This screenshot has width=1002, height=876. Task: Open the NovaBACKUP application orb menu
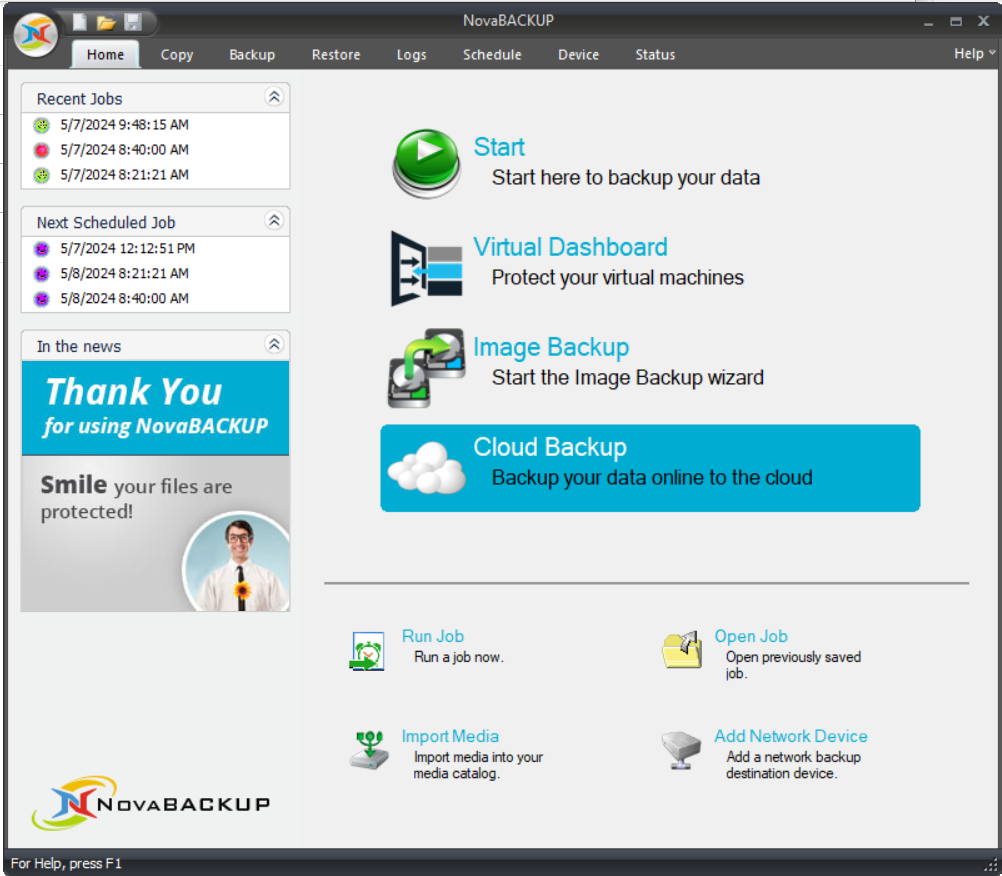(36, 35)
